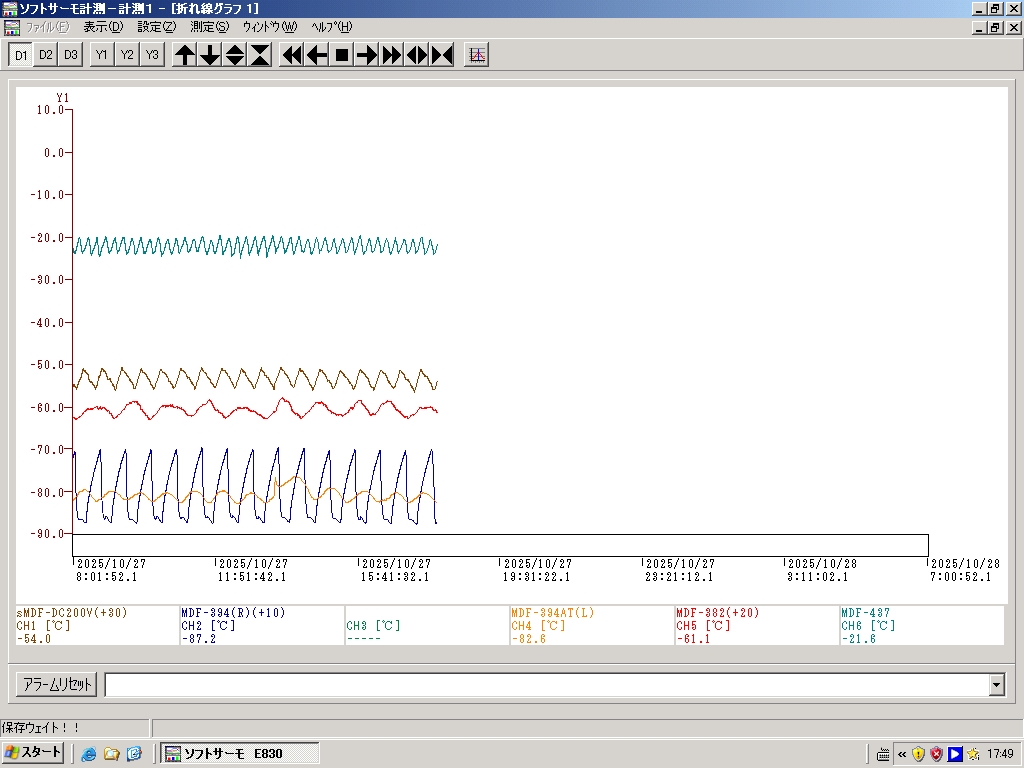1024x768 pixels.
Task: Toggle the D1 display button
Action: coord(21,55)
